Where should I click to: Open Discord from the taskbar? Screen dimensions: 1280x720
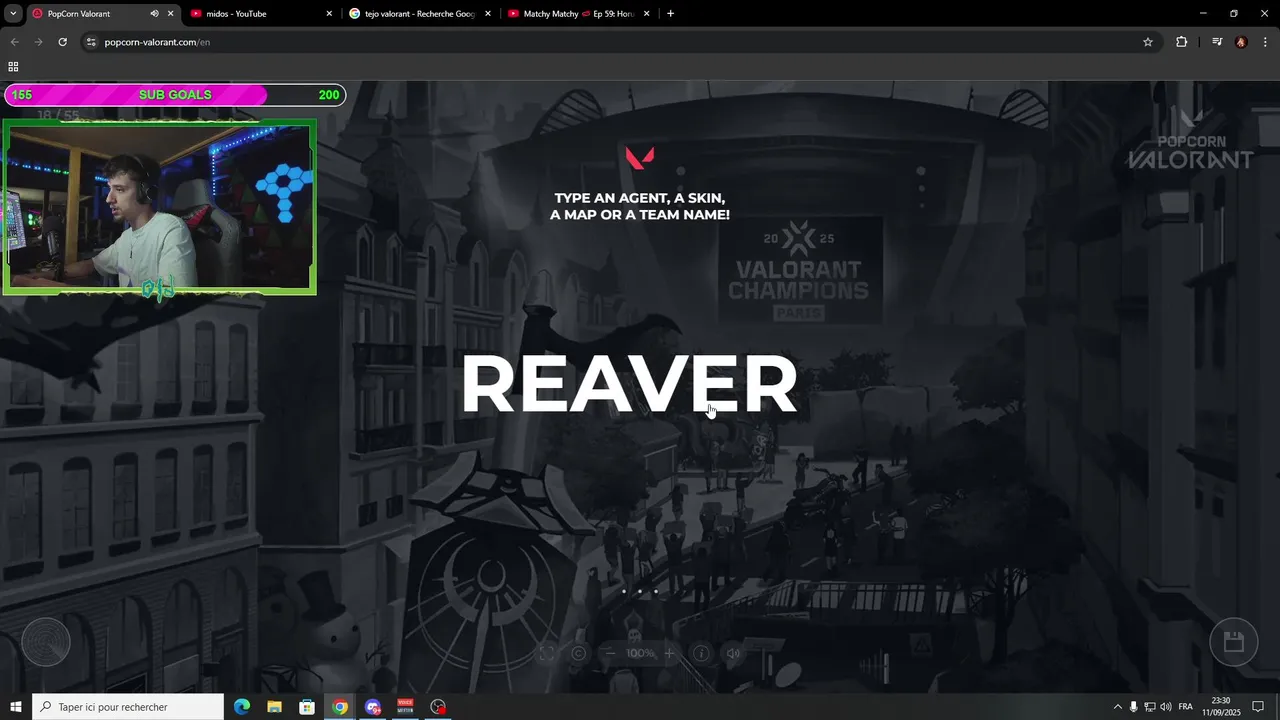tap(373, 707)
